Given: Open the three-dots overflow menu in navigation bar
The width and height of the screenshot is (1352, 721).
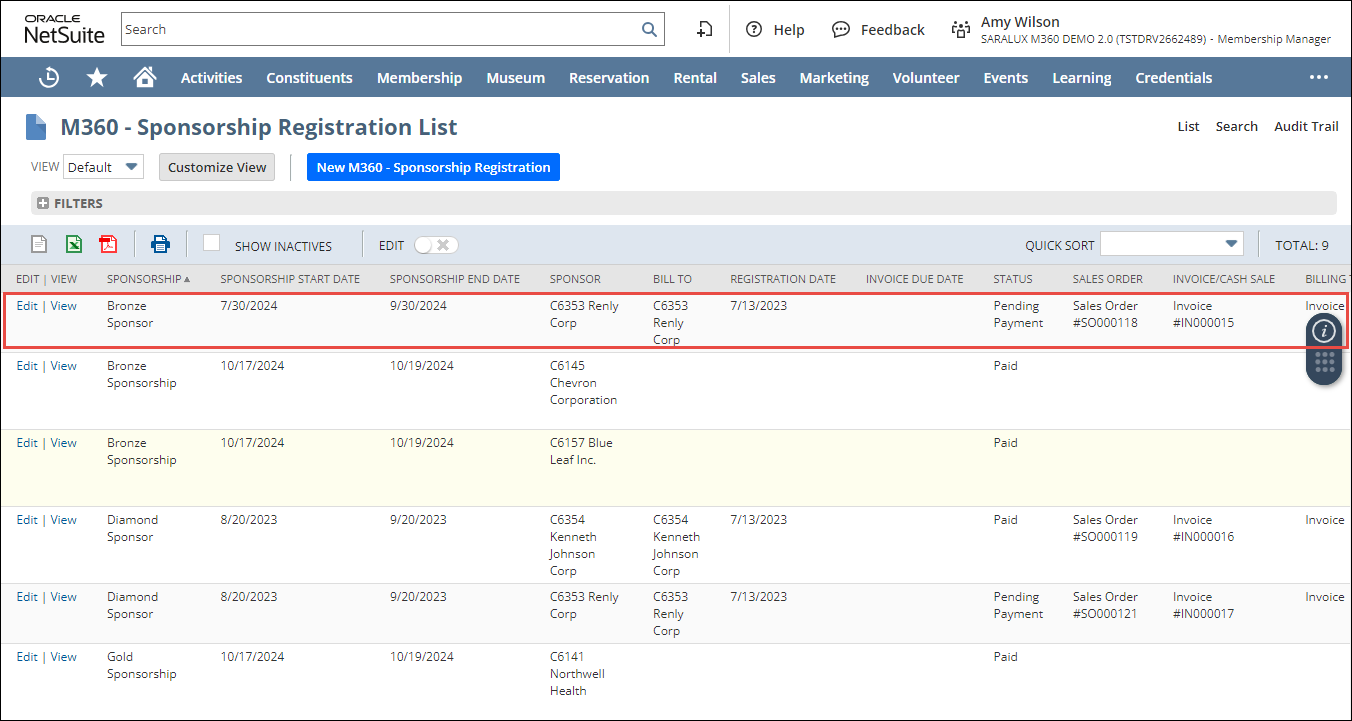Looking at the screenshot, I should point(1319,78).
